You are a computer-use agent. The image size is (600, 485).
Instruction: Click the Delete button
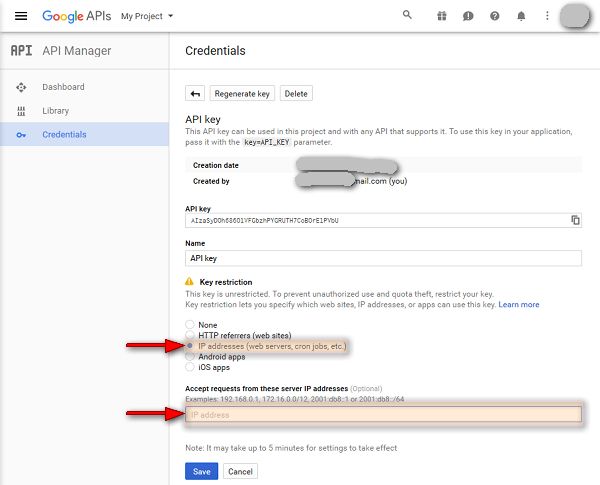(296, 93)
